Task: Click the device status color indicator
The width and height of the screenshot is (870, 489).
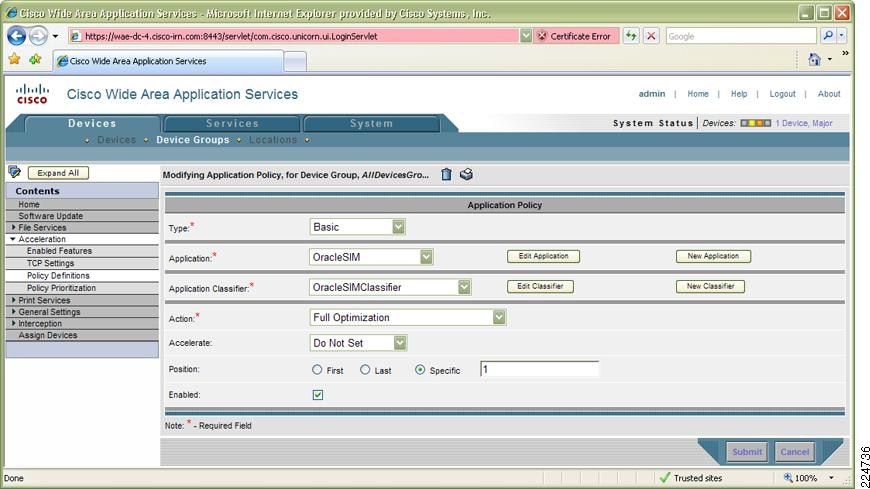Action: pyautogui.click(x=756, y=123)
